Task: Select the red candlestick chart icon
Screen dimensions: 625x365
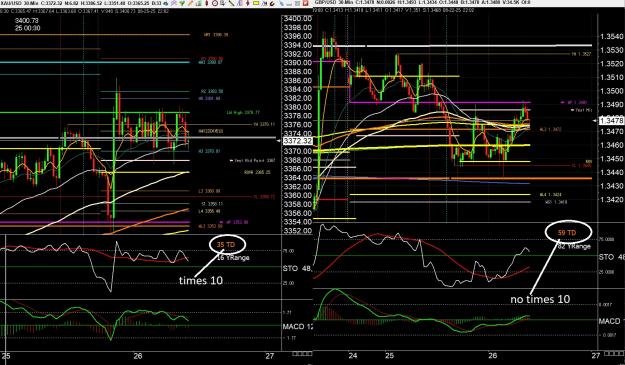Action: coord(206,3)
